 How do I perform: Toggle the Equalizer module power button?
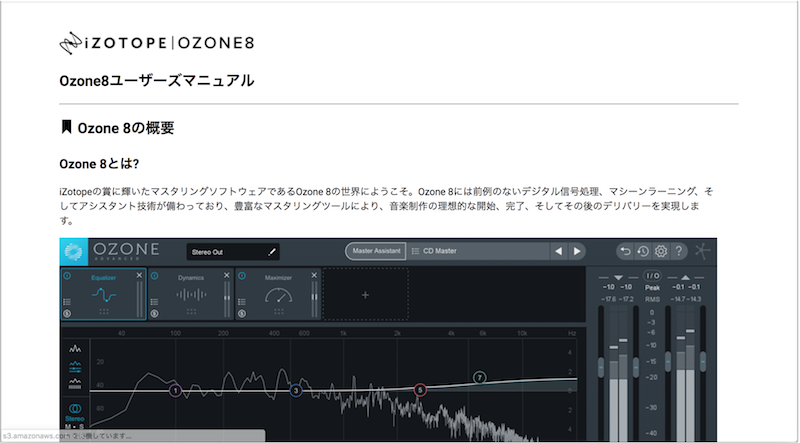67,276
